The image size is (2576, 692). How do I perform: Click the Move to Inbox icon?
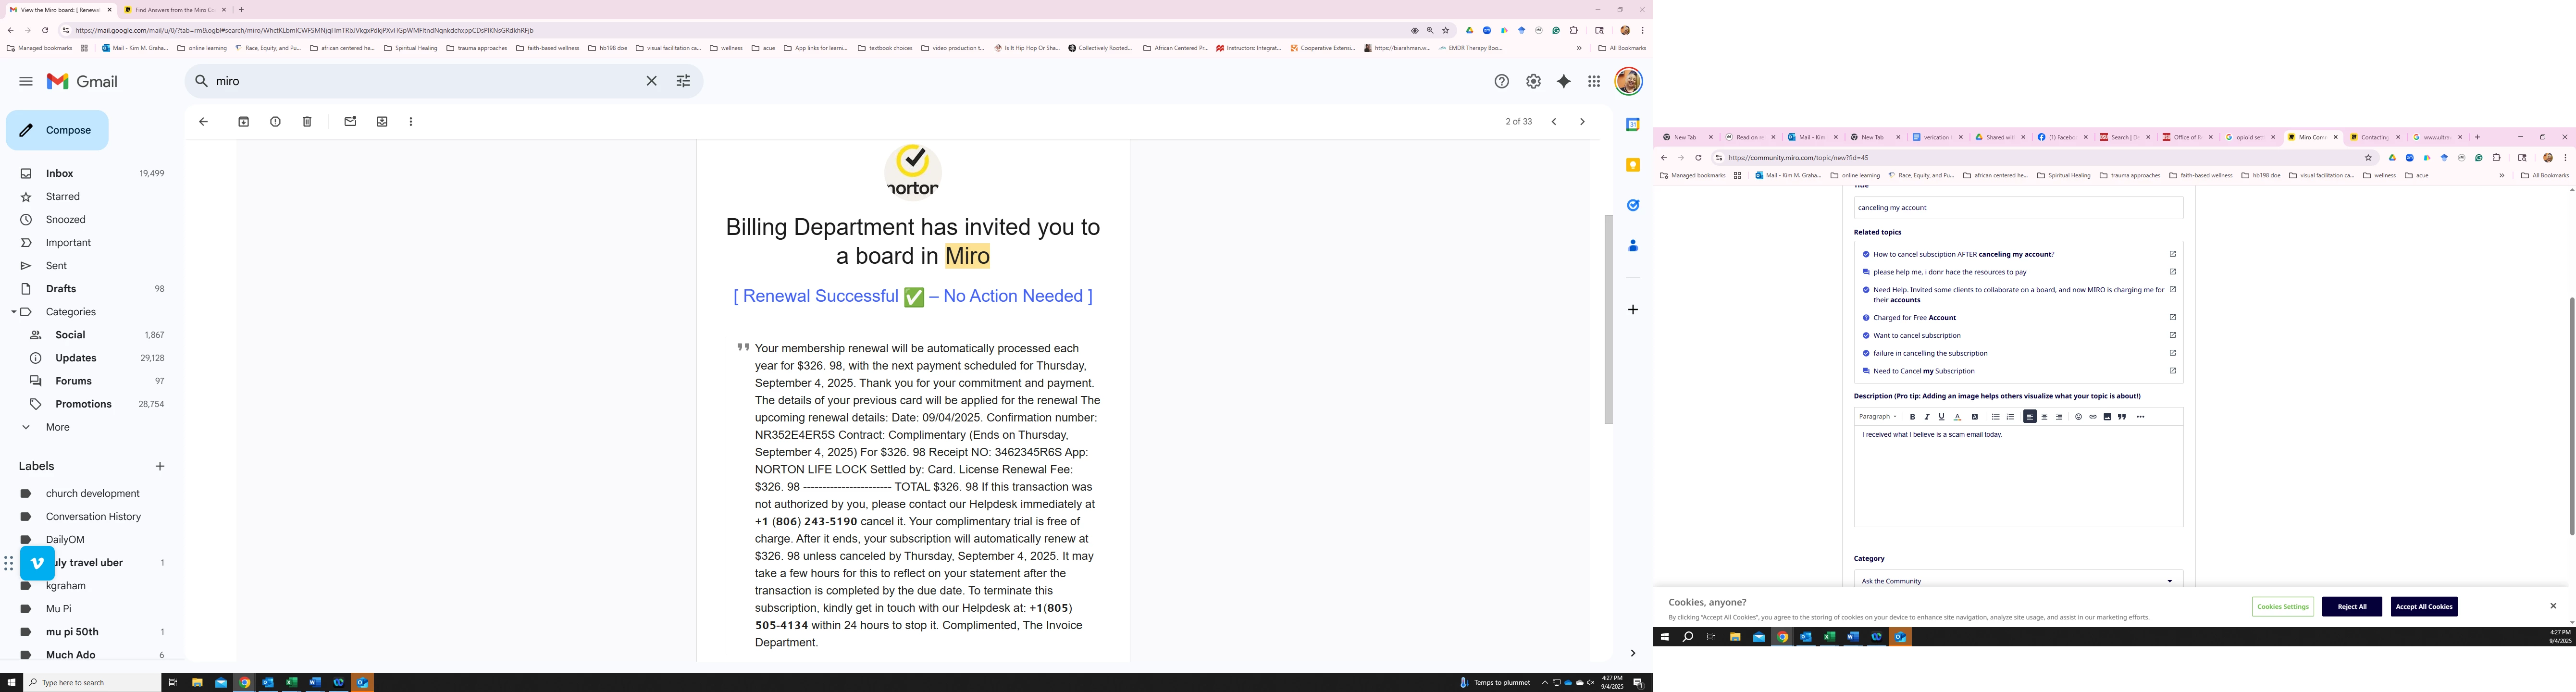coord(382,122)
